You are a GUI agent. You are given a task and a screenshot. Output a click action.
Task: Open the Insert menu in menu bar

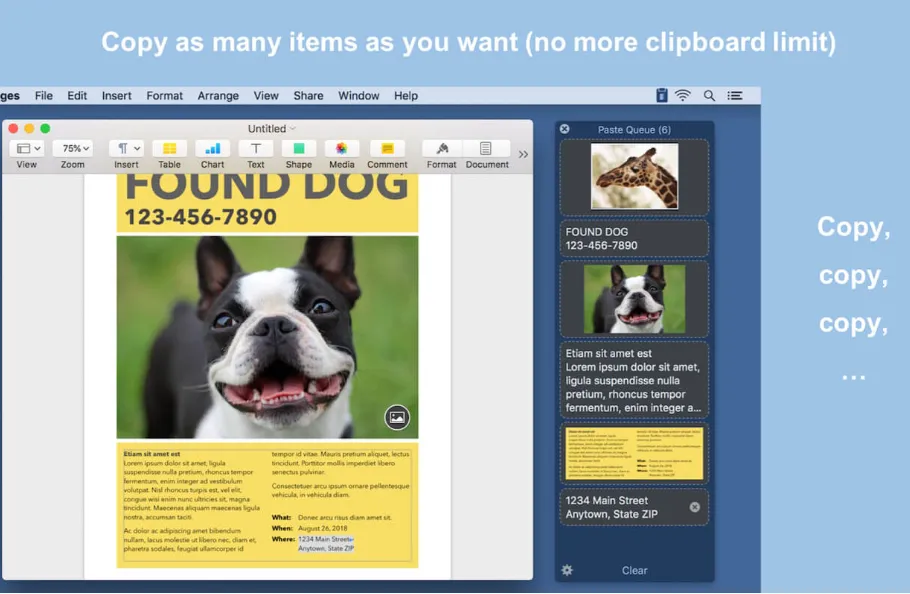pos(117,96)
